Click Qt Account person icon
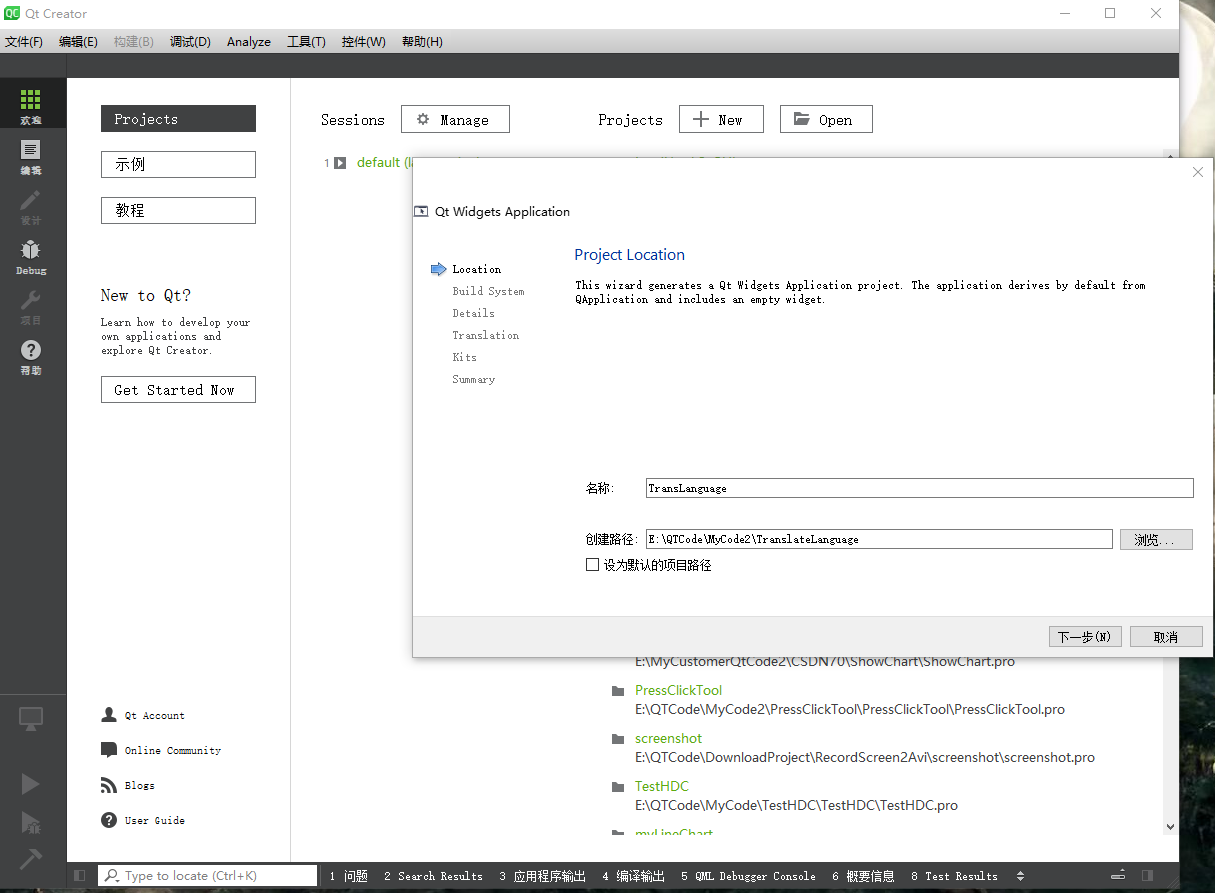The height and width of the screenshot is (893, 1215). [x=109, y=715]
